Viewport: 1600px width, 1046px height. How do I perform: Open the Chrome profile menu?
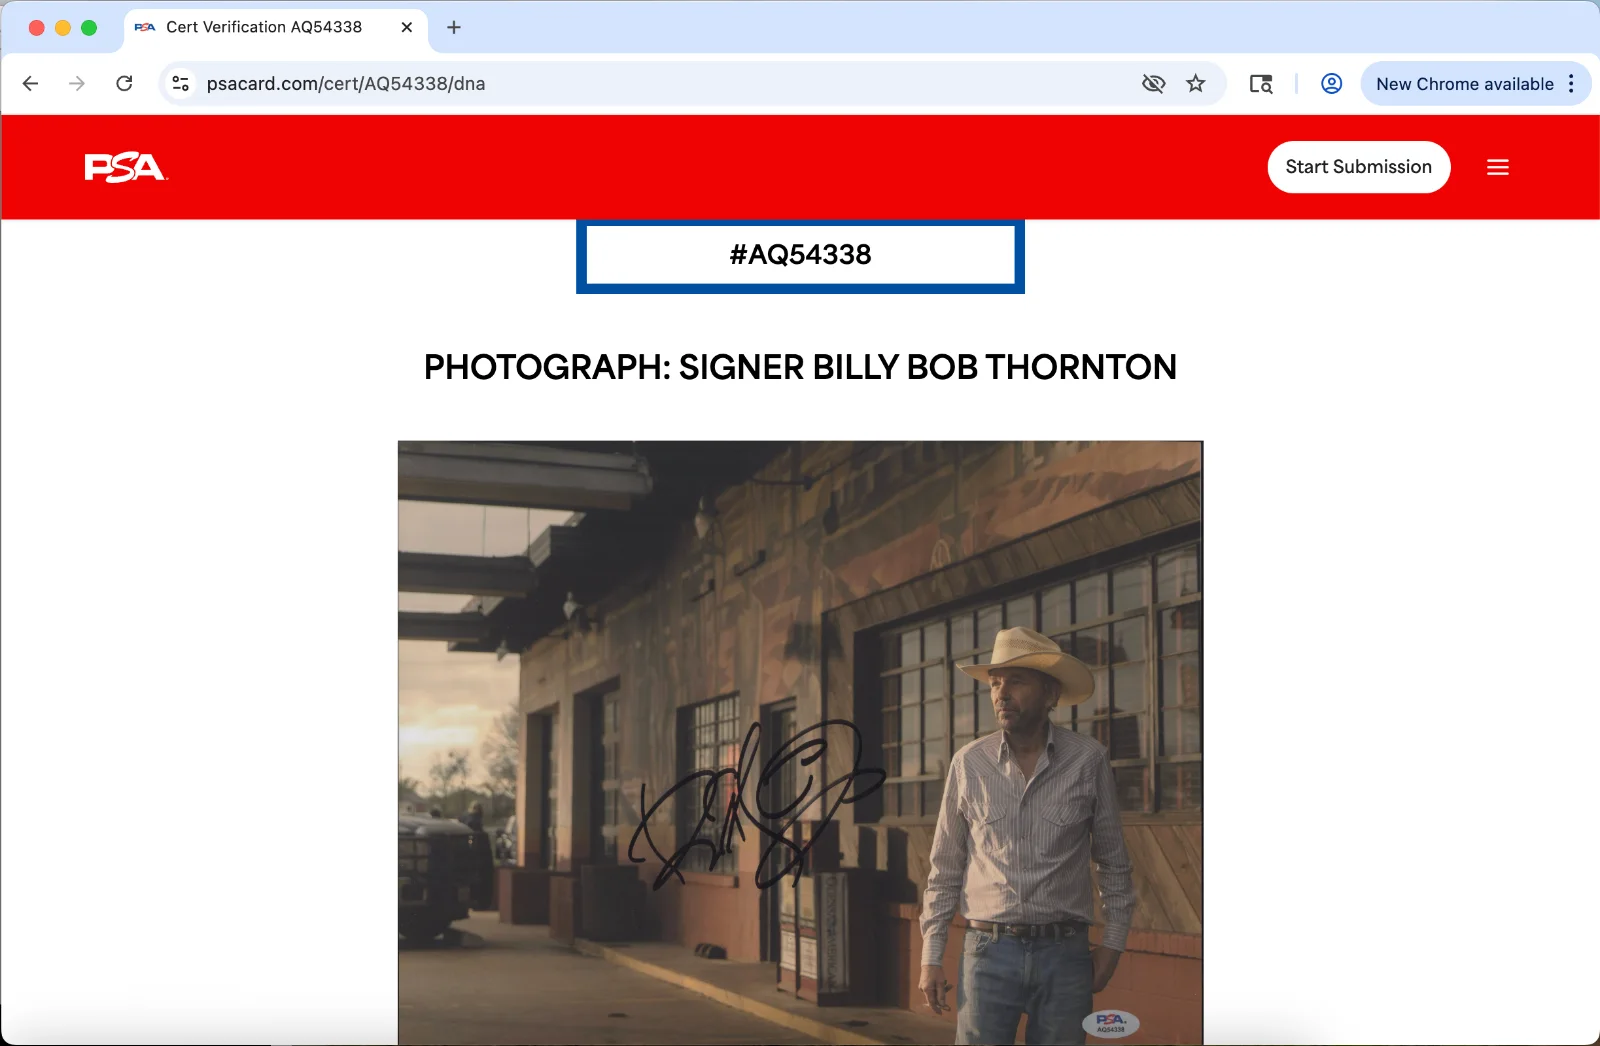[1331, 84]
